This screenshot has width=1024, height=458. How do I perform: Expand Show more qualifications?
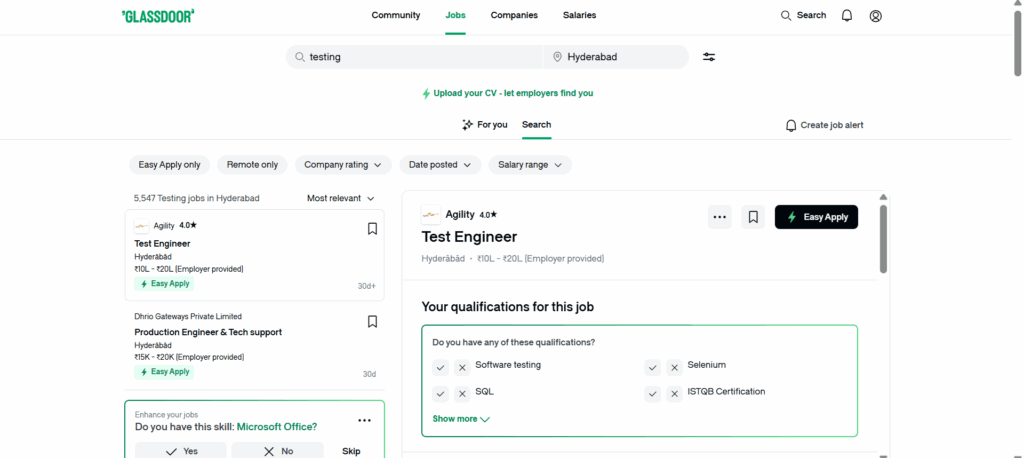pos(461,419)
